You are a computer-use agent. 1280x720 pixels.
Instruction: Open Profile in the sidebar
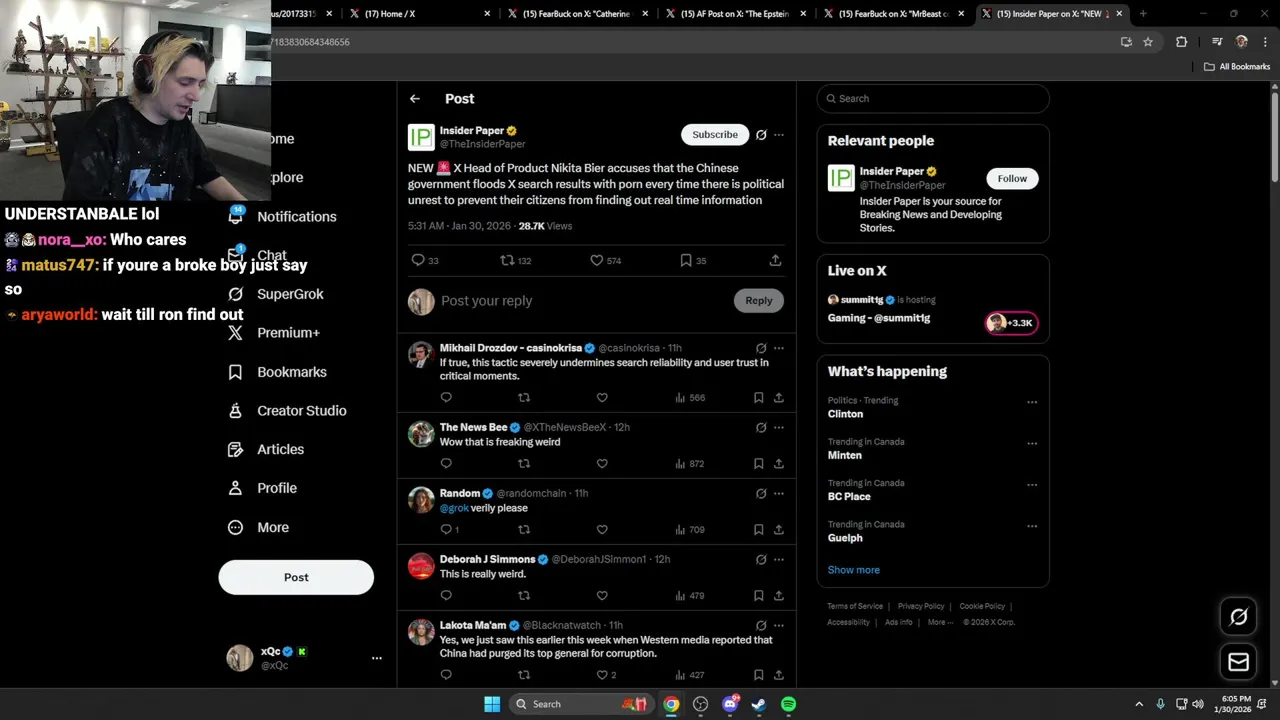[x=263, y=488]
